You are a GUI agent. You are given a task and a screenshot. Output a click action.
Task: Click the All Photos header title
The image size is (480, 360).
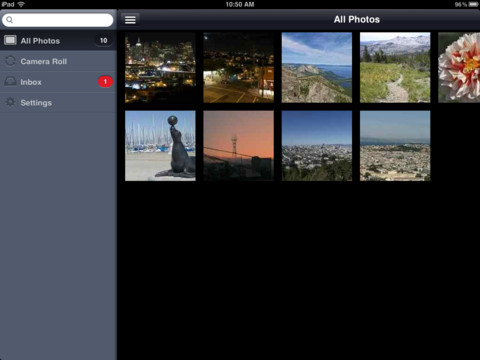tap(357, 20)
